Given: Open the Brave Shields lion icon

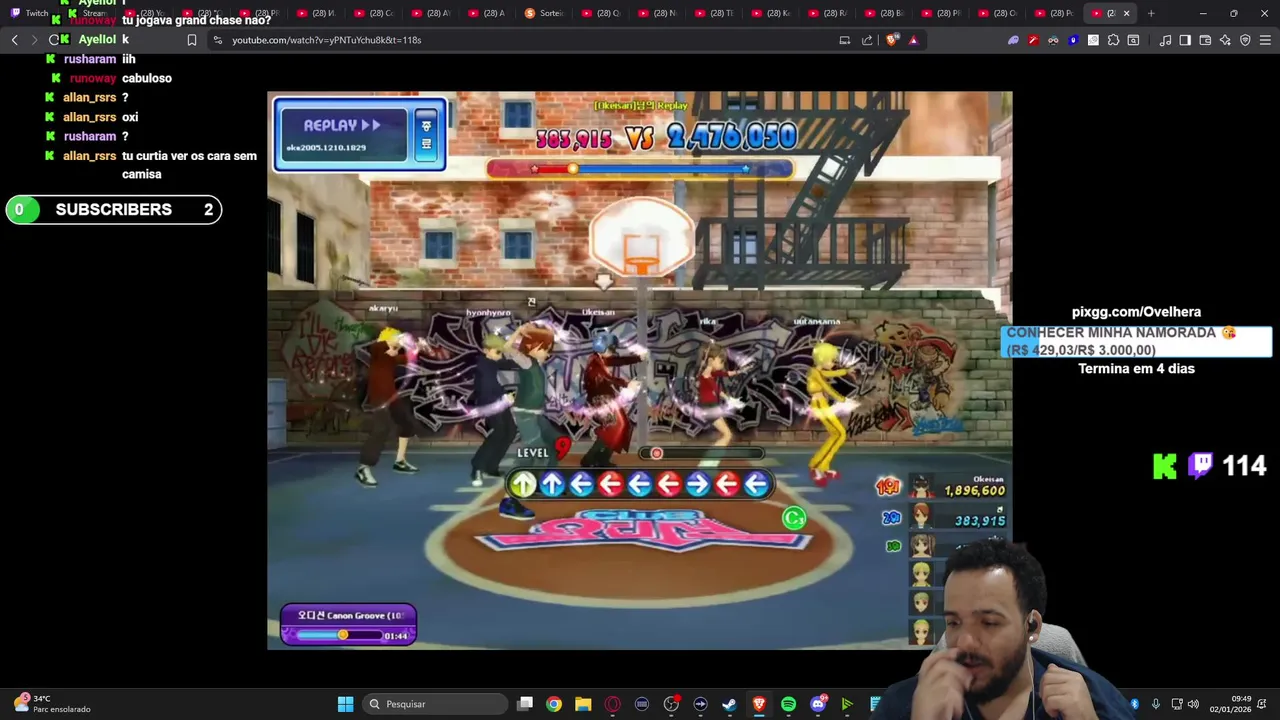Looking at the screenshot, I should point(893,40).
